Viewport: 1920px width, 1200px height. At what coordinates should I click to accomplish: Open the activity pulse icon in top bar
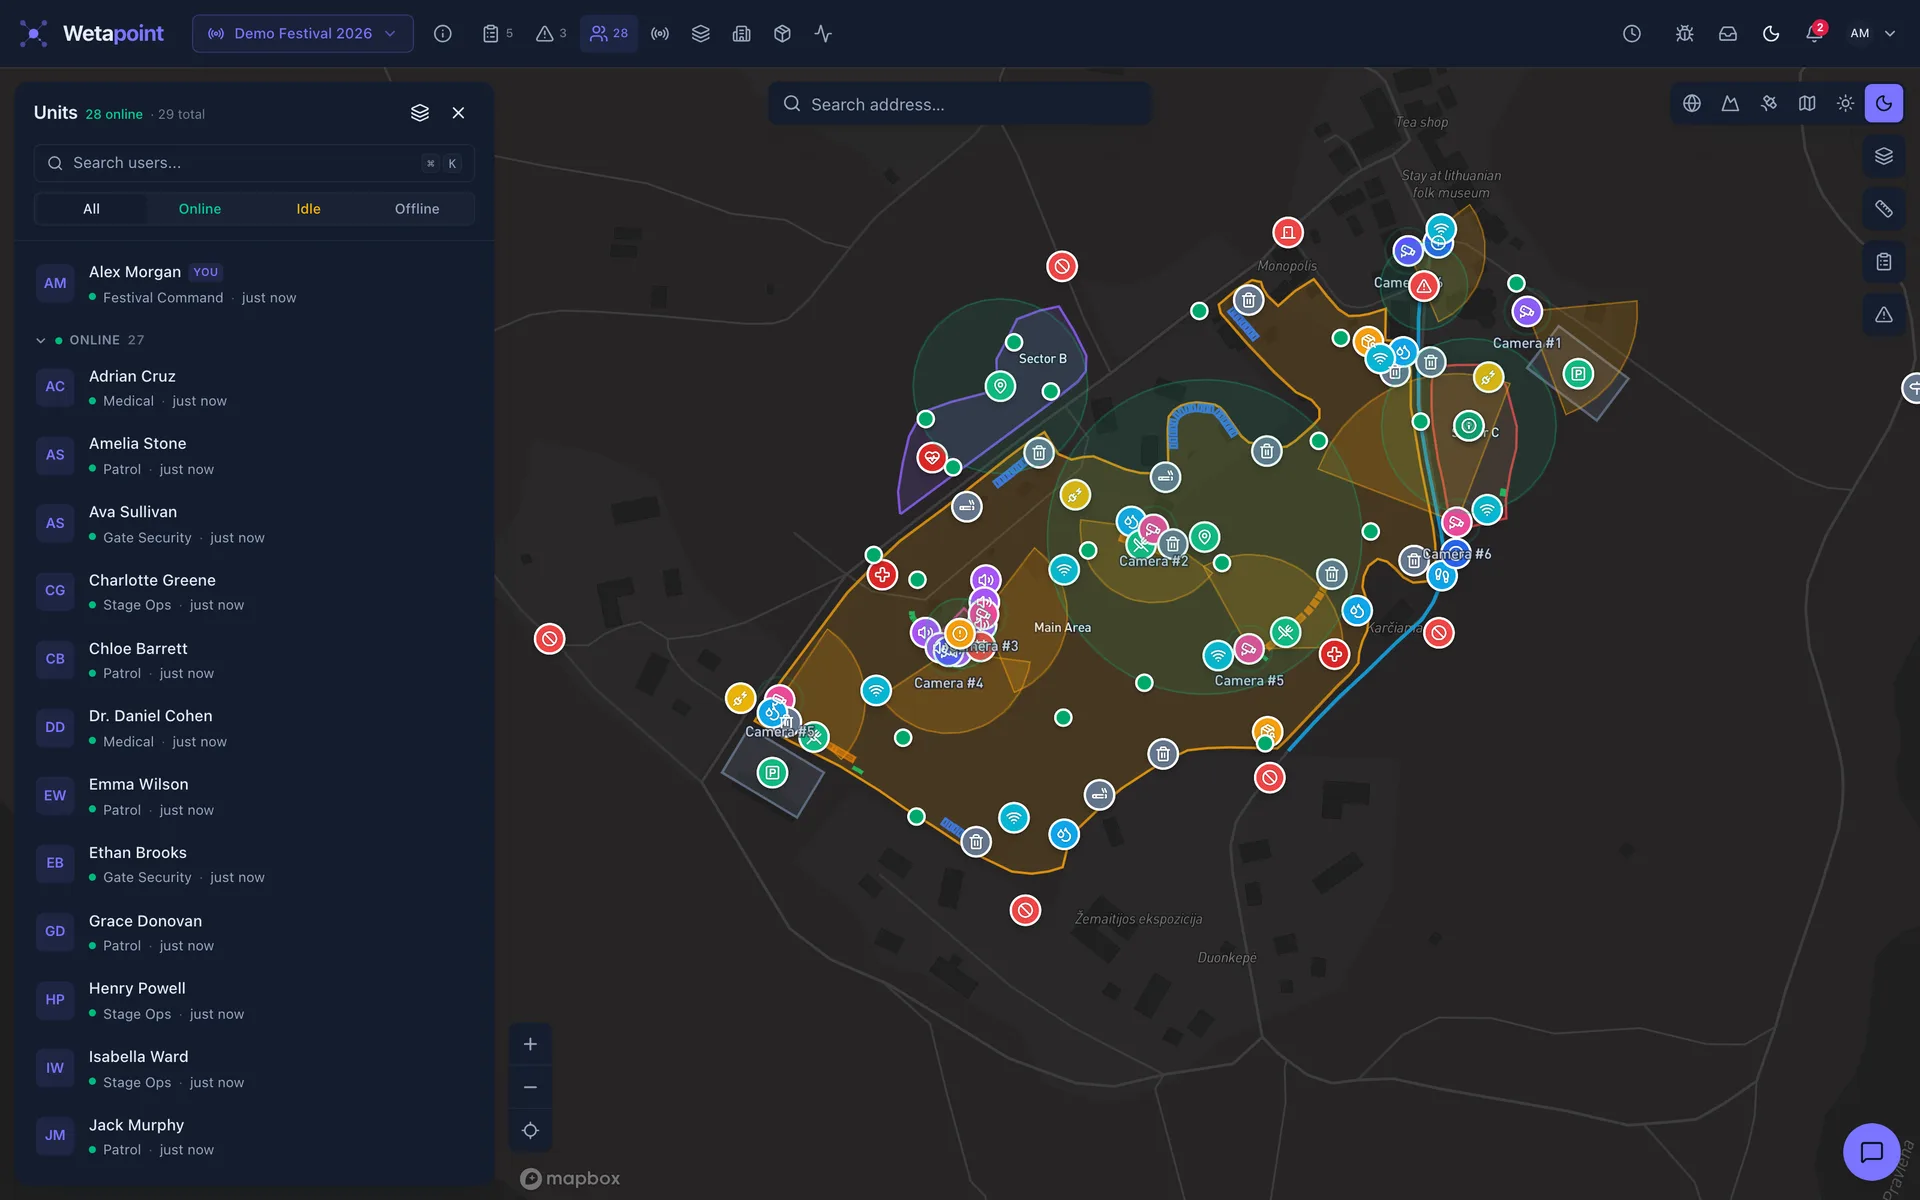pyautogui.click(x=823, y=34)
